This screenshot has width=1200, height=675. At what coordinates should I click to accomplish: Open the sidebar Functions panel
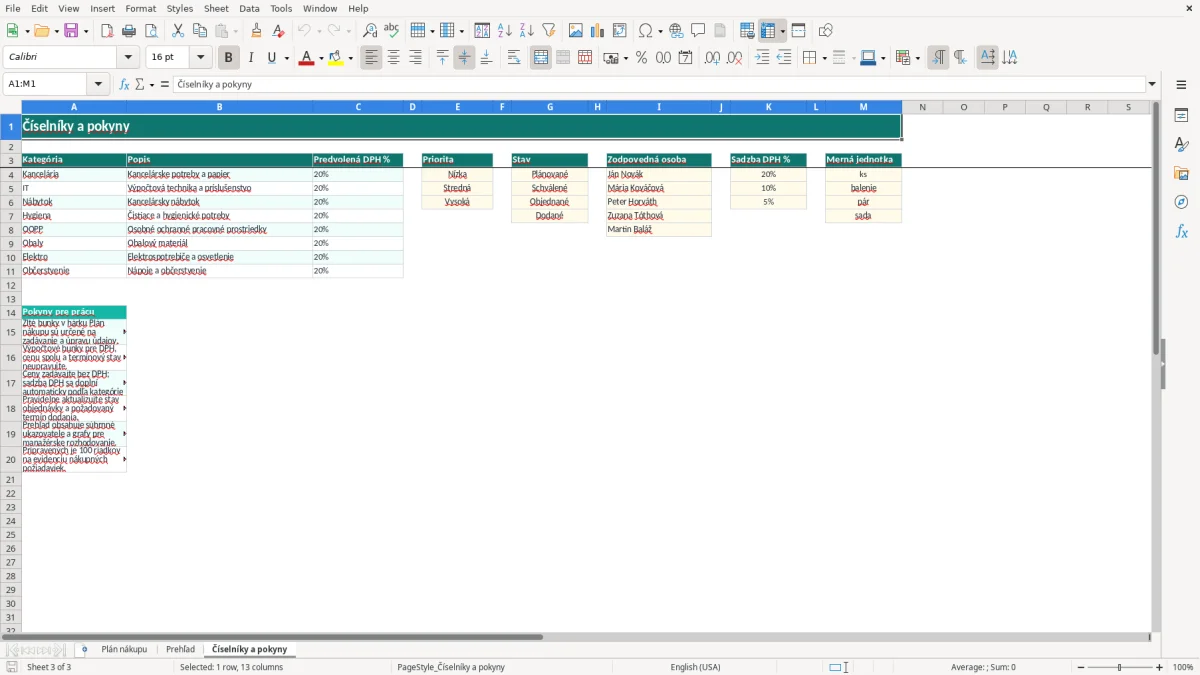point(1181,231)
